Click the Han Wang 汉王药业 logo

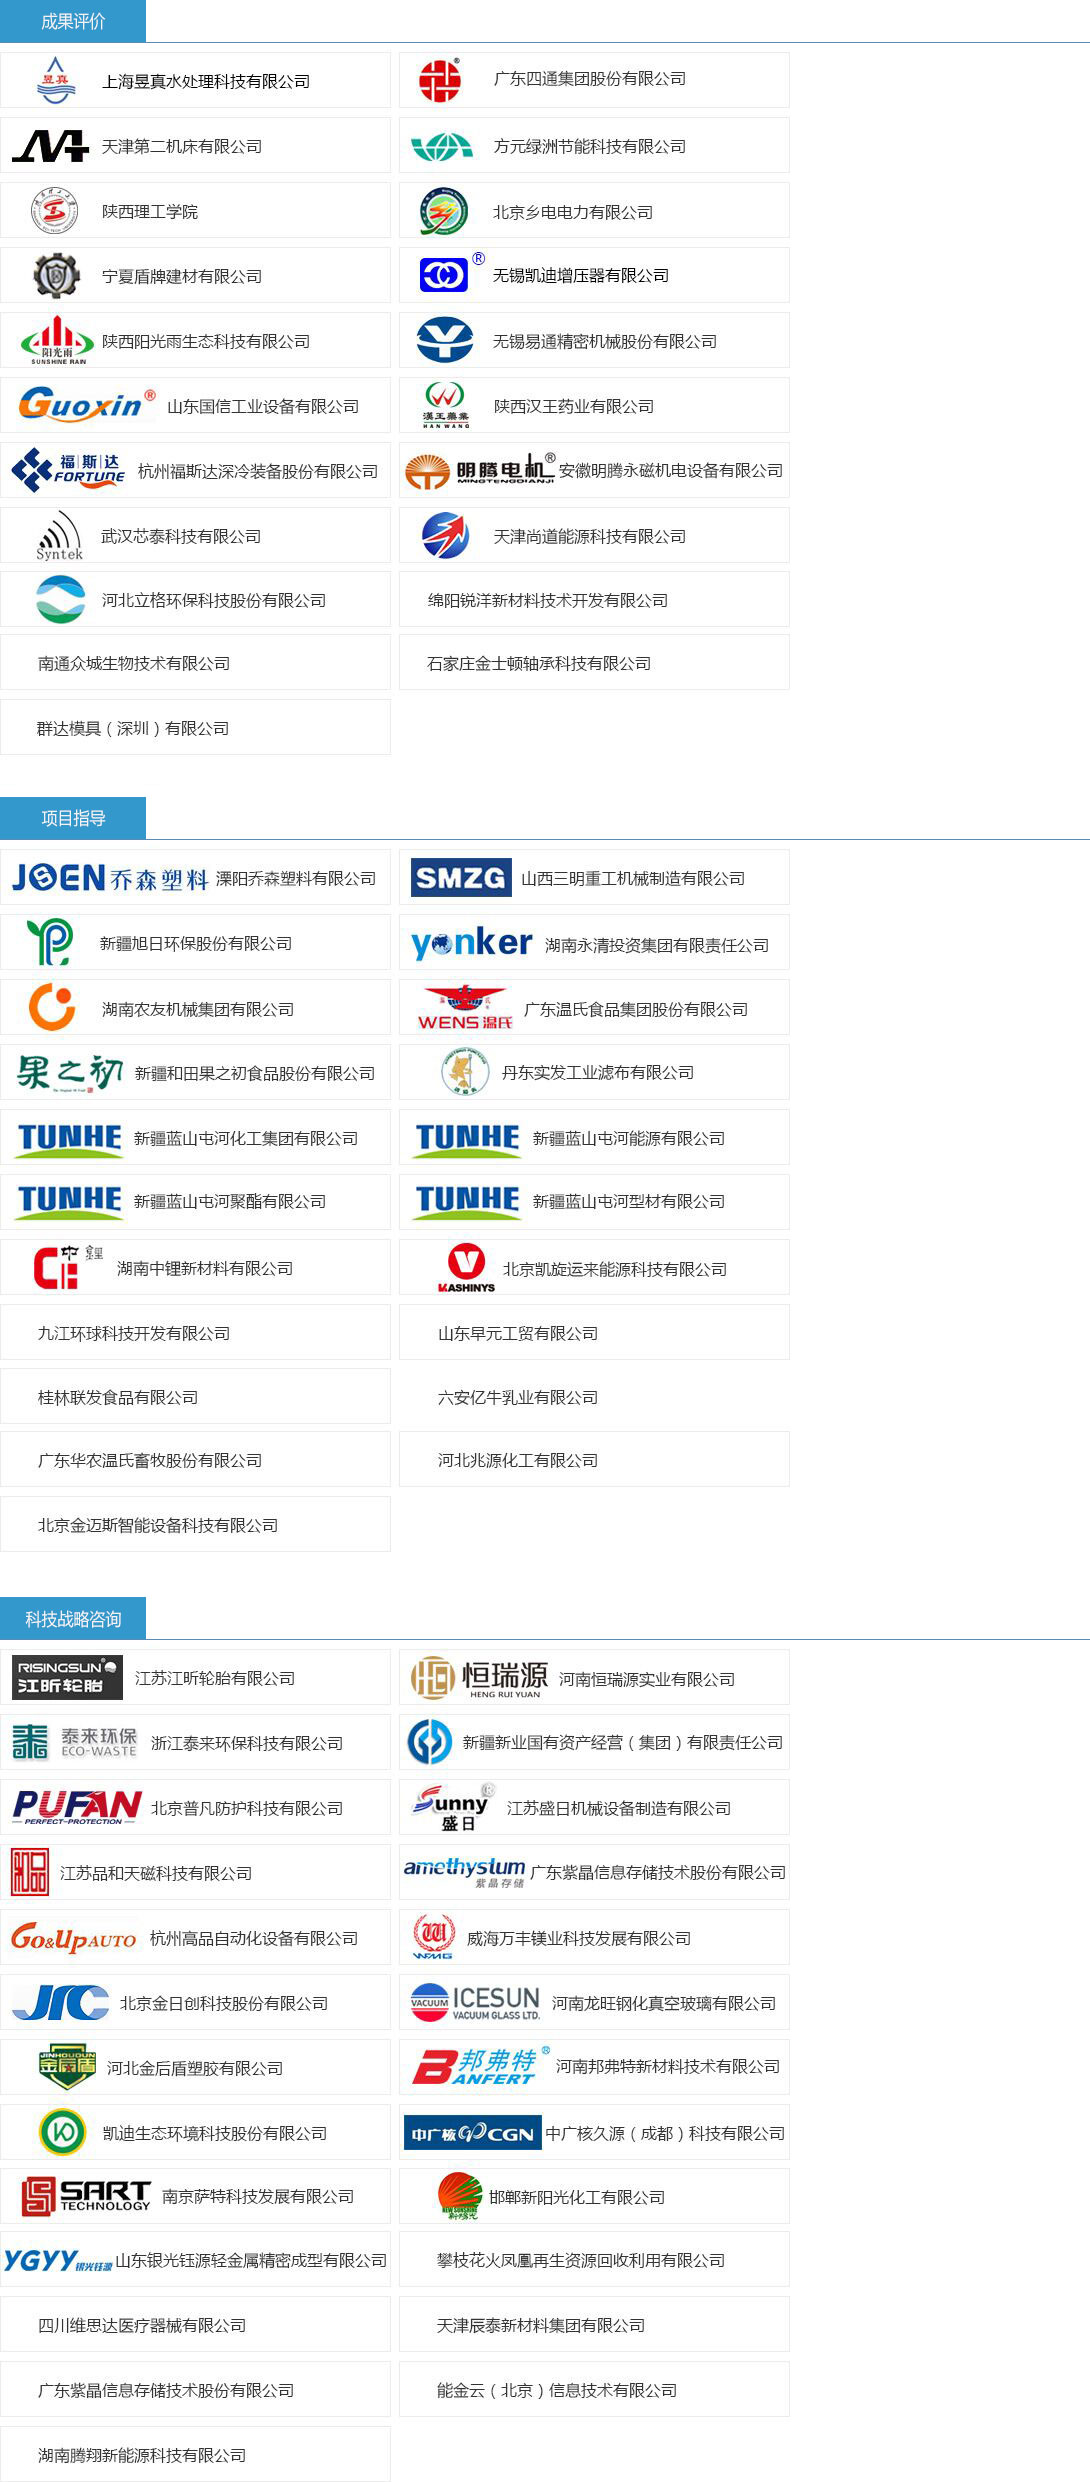coord(445,405)
